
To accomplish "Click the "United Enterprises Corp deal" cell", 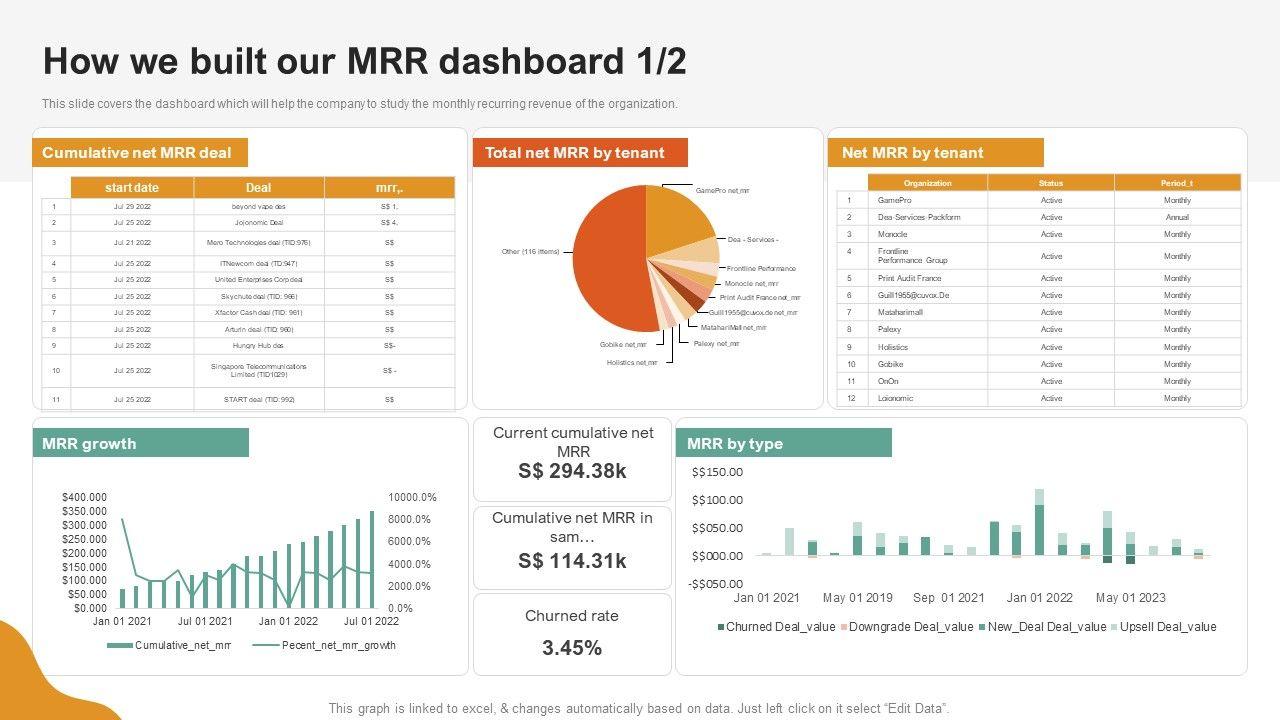I will tap(258, 280).
